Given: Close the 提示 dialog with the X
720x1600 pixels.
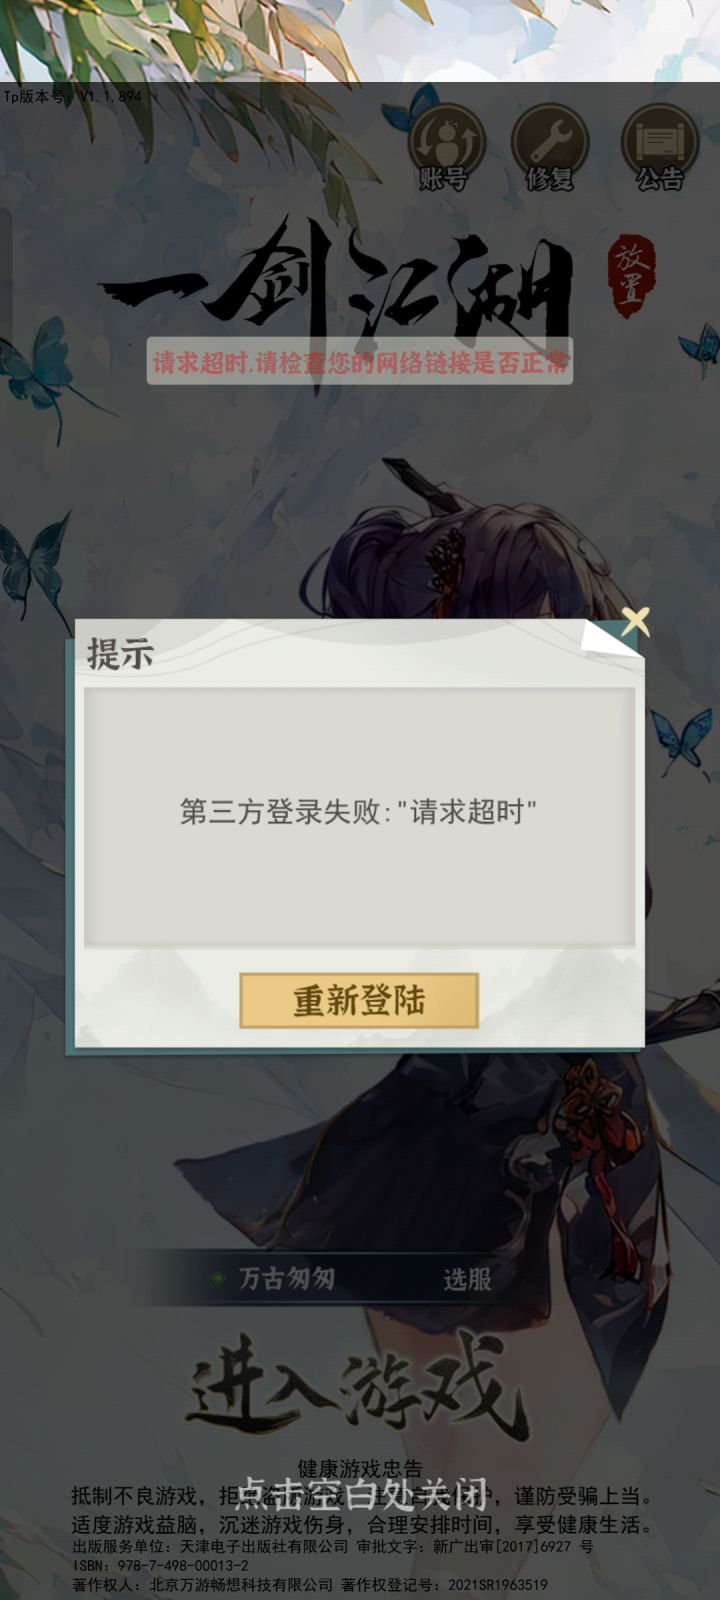Looking at the screenshot, I should pyautogui.click(x=635, y=621).
